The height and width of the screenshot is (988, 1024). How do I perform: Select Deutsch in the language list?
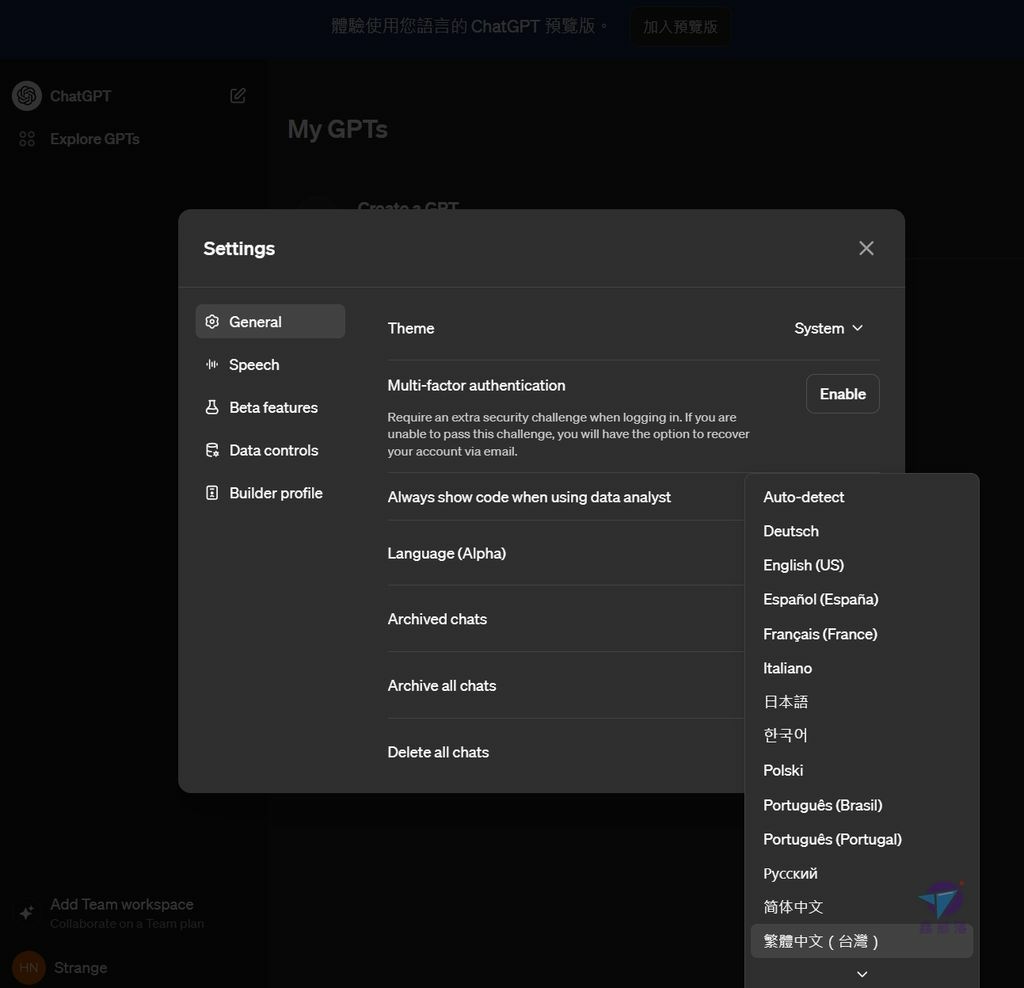tap(861, 531)
